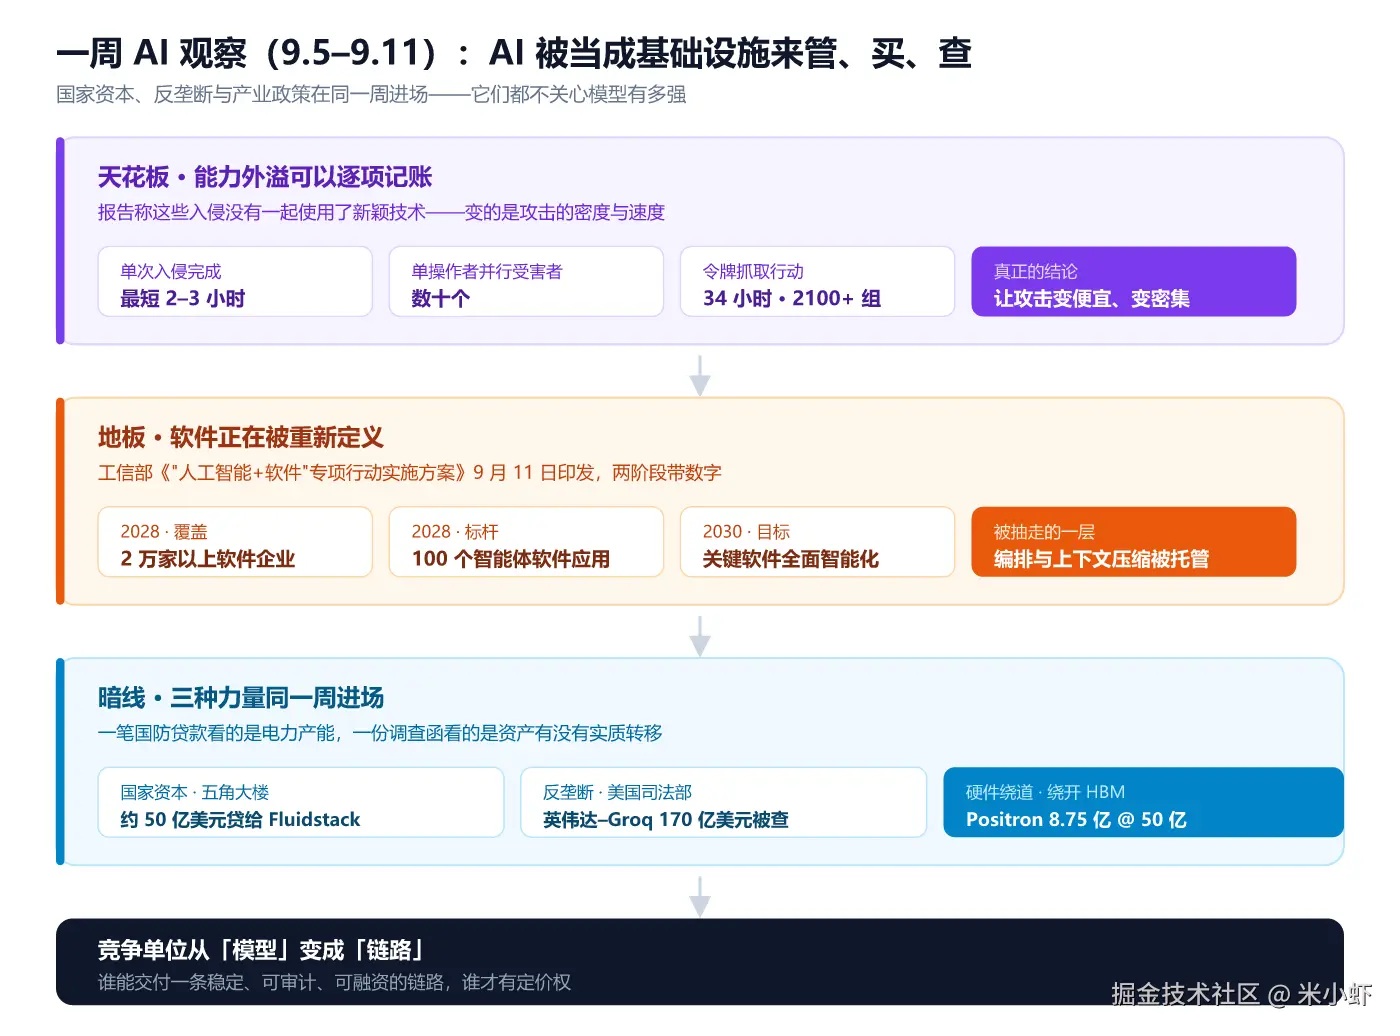This screenshot has height=1036, width=1400.
Task: Select the "2028 · 标杆" card
Action: point(526,542)
